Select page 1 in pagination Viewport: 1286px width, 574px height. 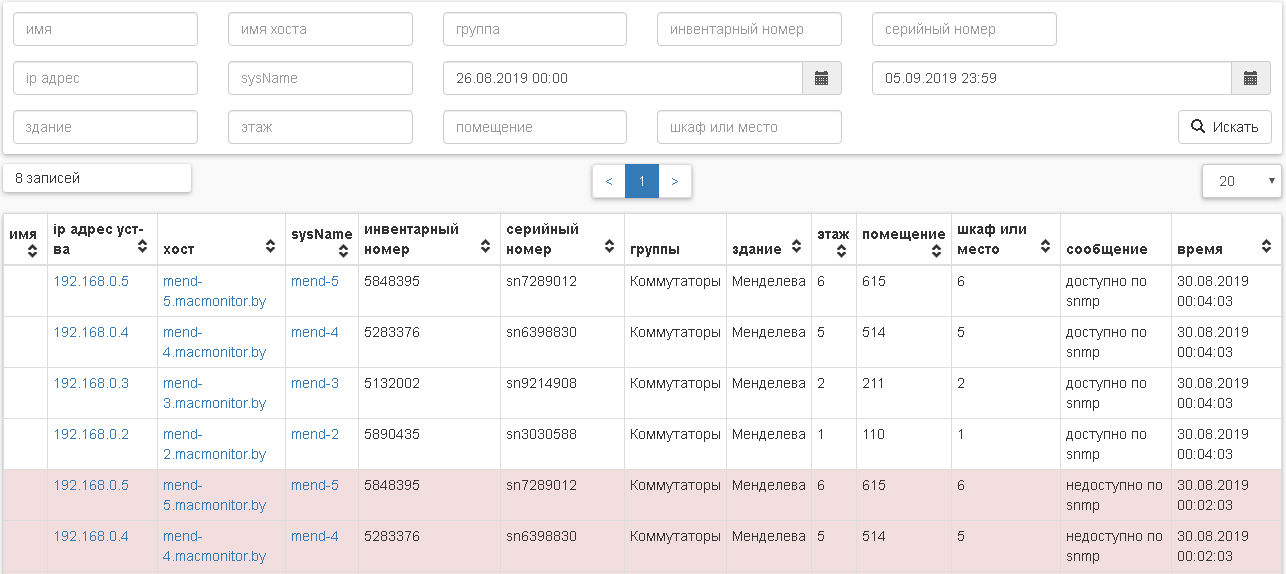click(x=642, y=181)
